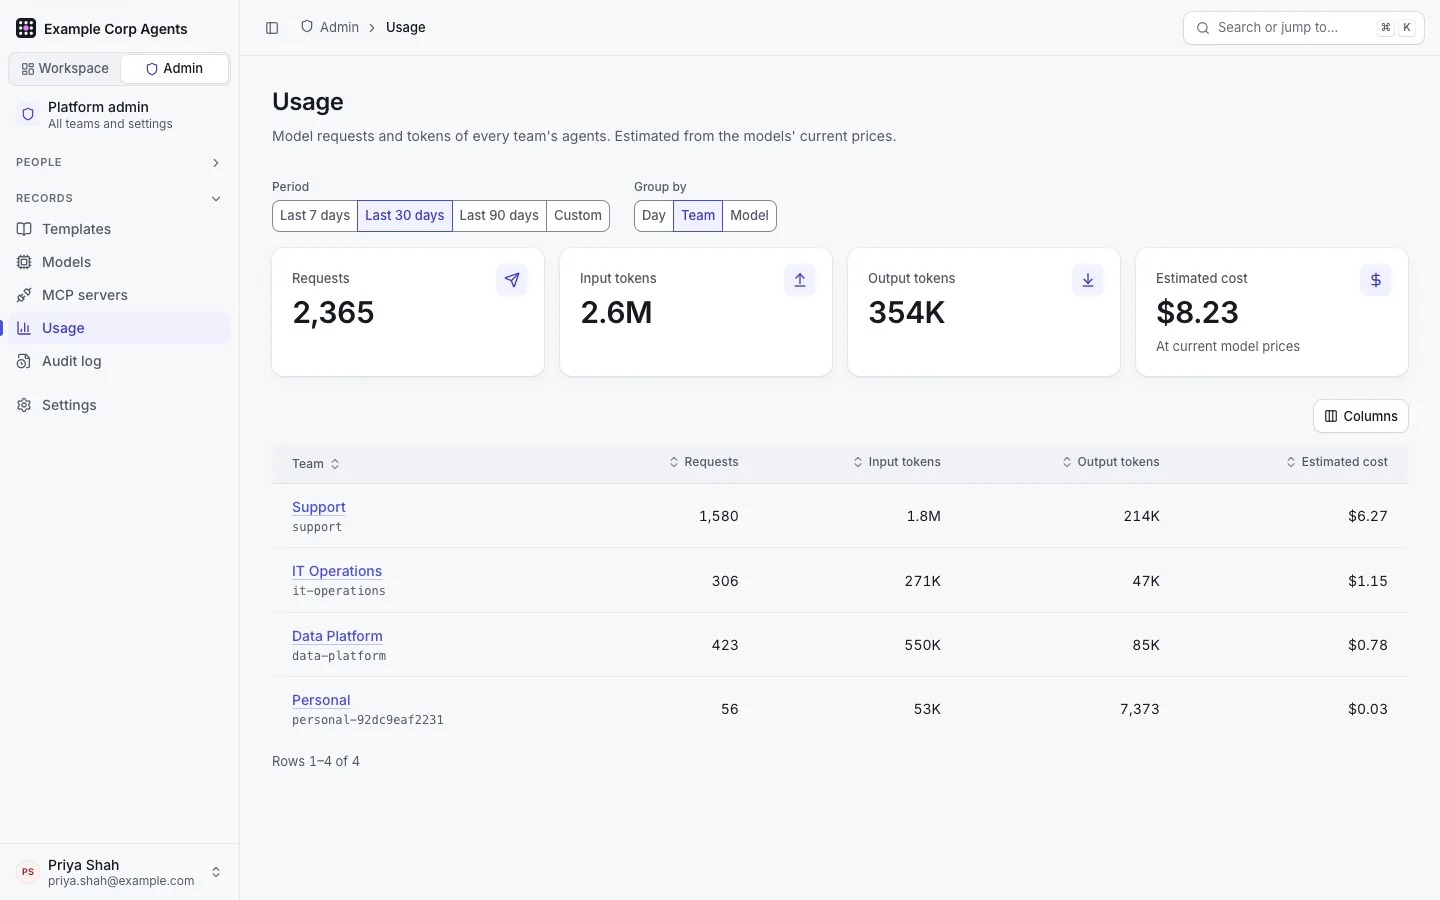This screenshot has height=900, width=1440.
Task: Open the Columns button
Action: coord(1361,417)
